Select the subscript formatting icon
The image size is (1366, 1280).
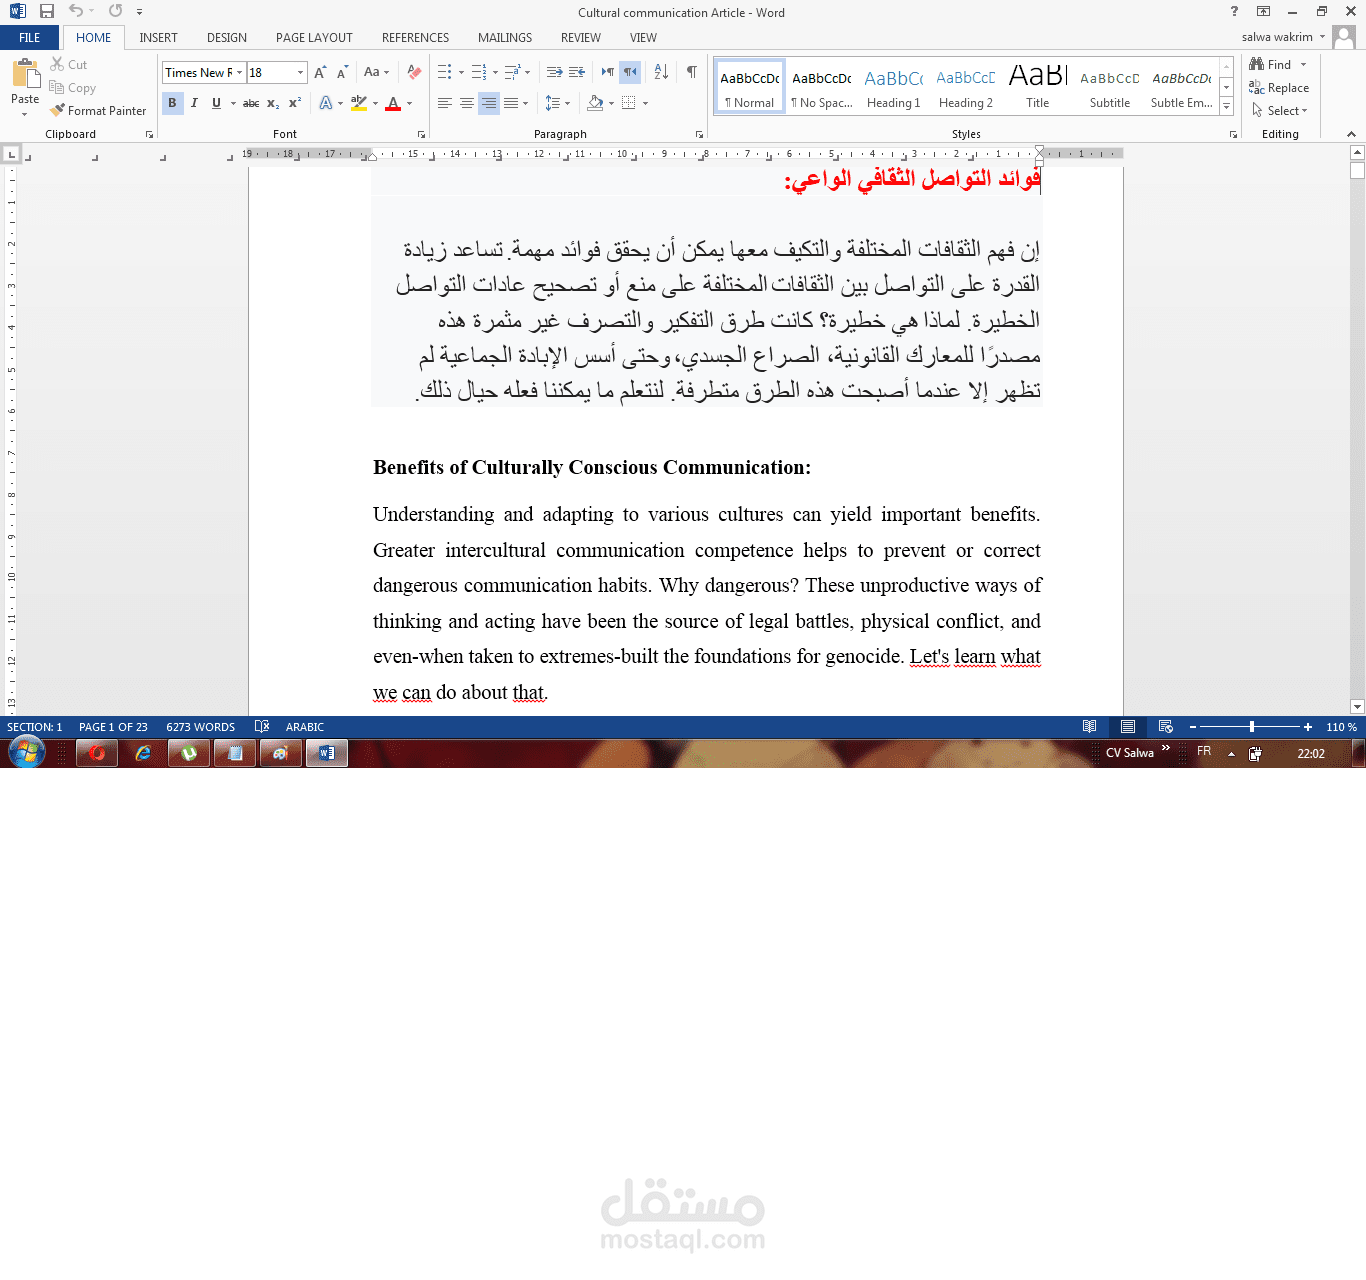point(272,103)
